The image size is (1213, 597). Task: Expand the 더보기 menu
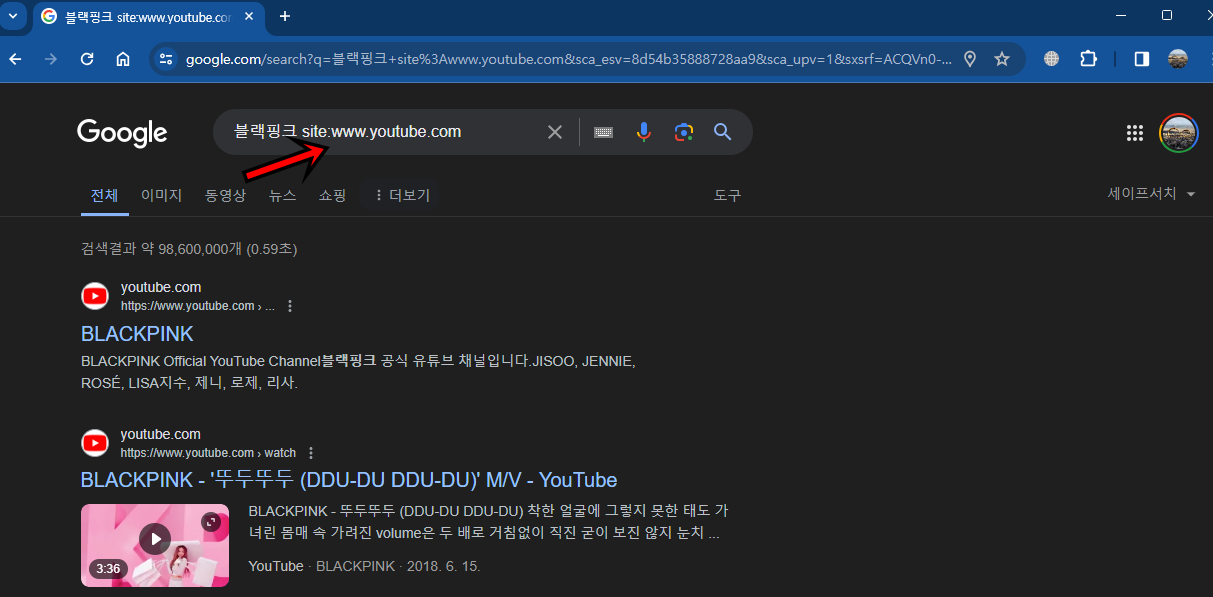(401, 196)
